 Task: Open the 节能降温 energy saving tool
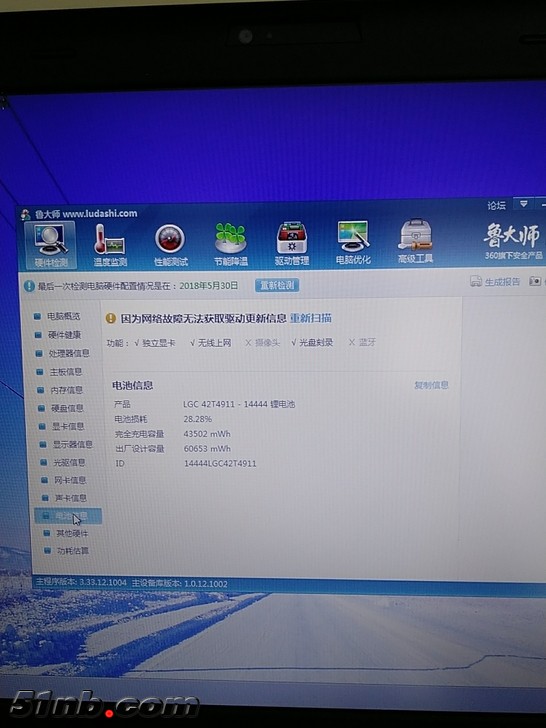point(231,244)
